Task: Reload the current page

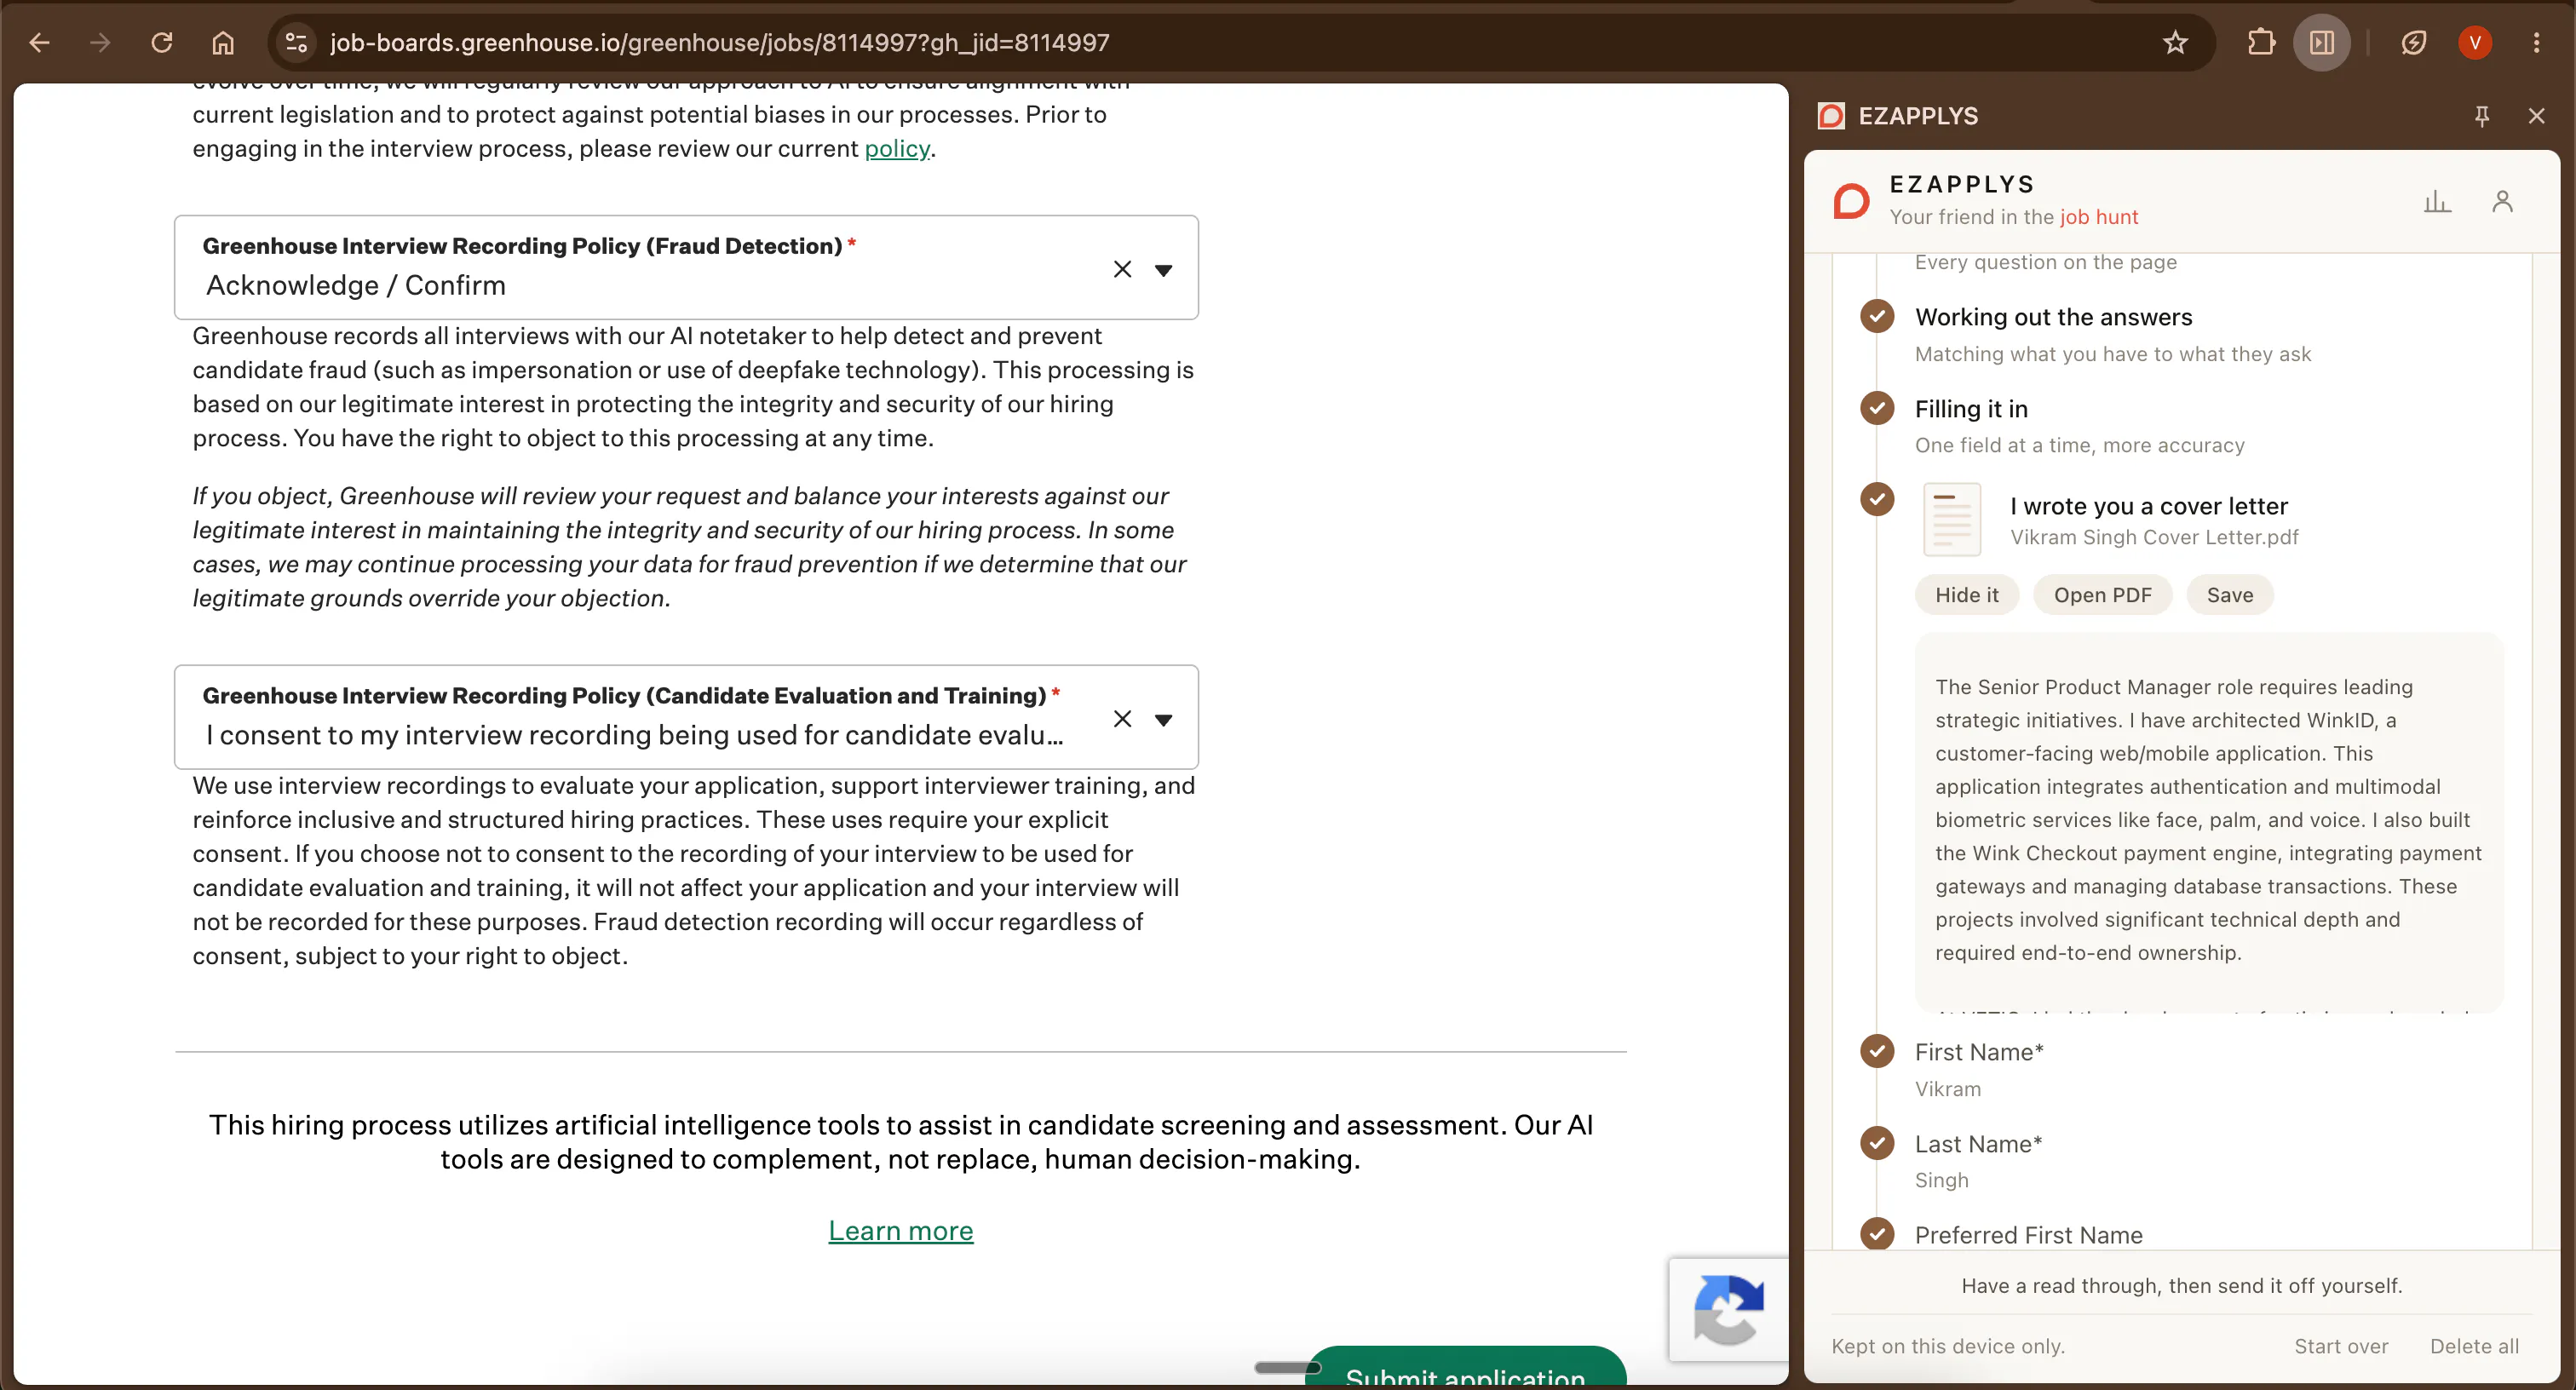Action: point(162,43)
